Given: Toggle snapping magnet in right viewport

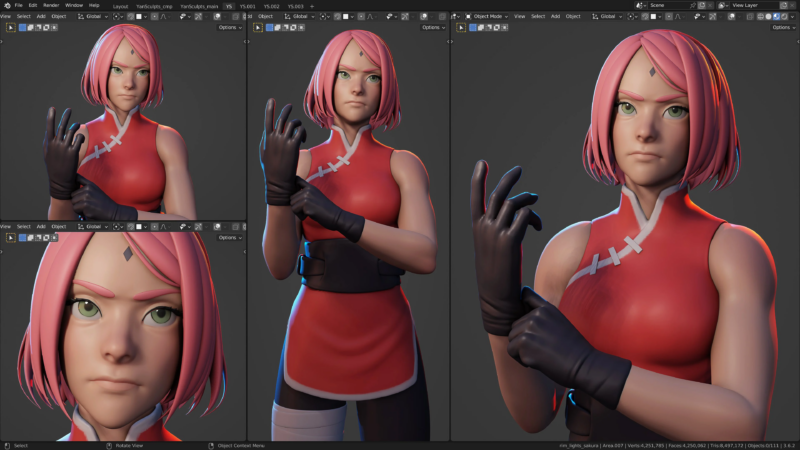Looking at the screenshot, I should tap(645, 16).
